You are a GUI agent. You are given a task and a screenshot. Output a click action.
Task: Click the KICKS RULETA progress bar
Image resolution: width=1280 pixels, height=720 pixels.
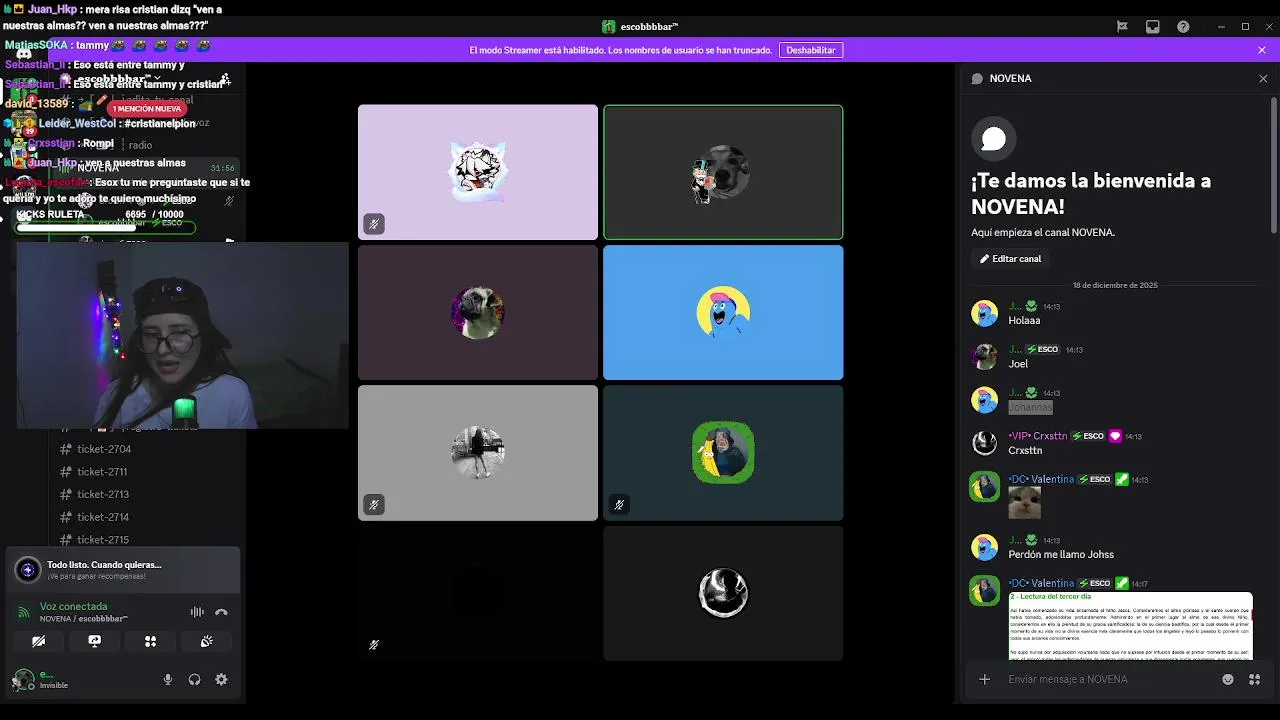pyautogui.click(x=105, y=227)
